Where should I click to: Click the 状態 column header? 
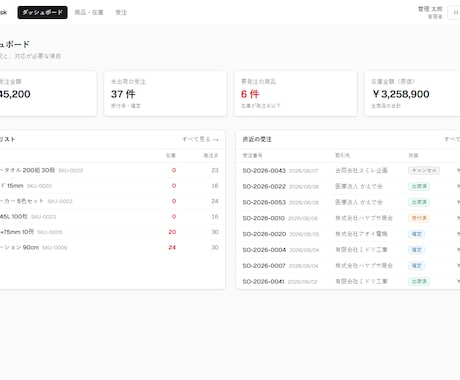click(x=413, y=155)
